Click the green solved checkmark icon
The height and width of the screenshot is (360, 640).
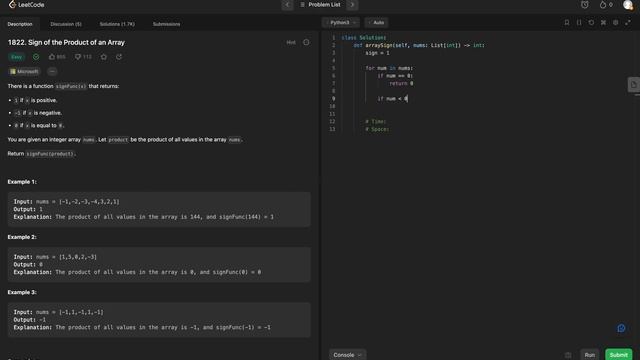click(x=36, y=57)
